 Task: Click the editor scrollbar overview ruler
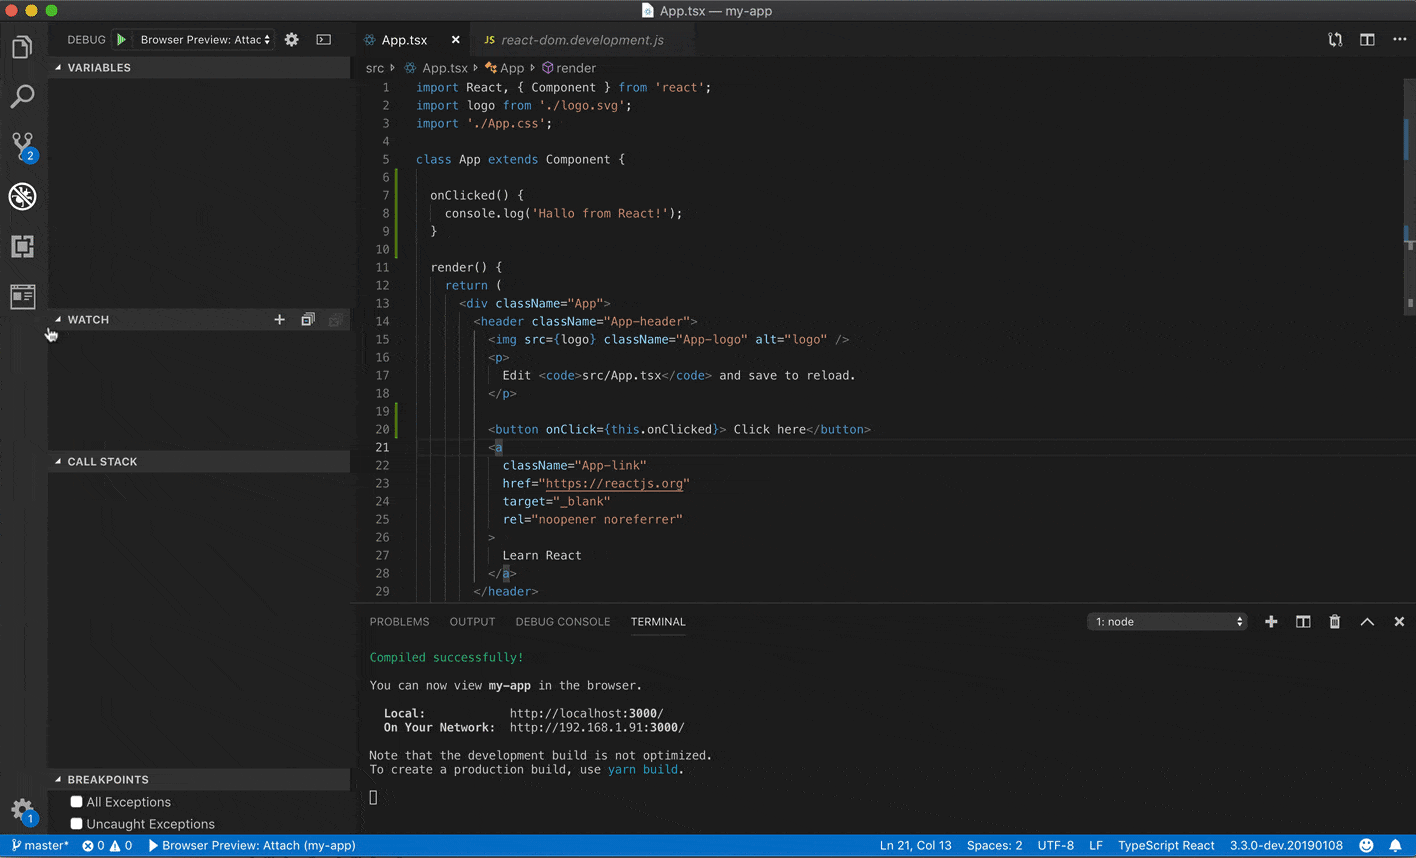1408,140
